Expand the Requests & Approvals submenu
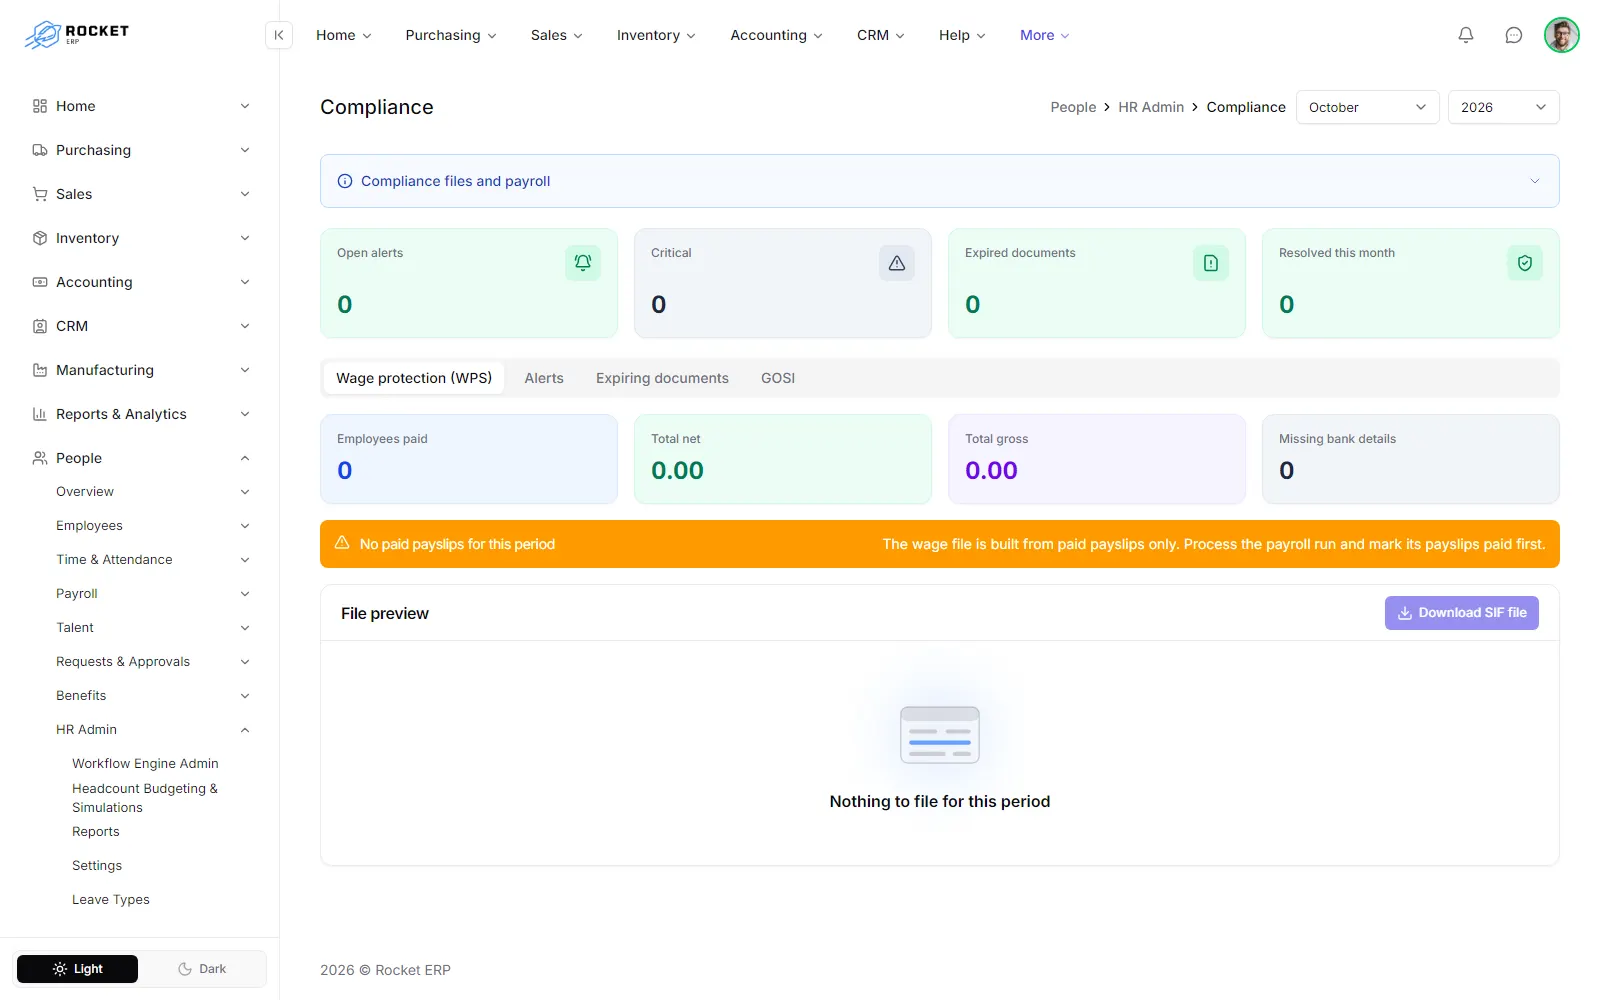Viewport: 1600px width, 1000px height. click(152, 662)
